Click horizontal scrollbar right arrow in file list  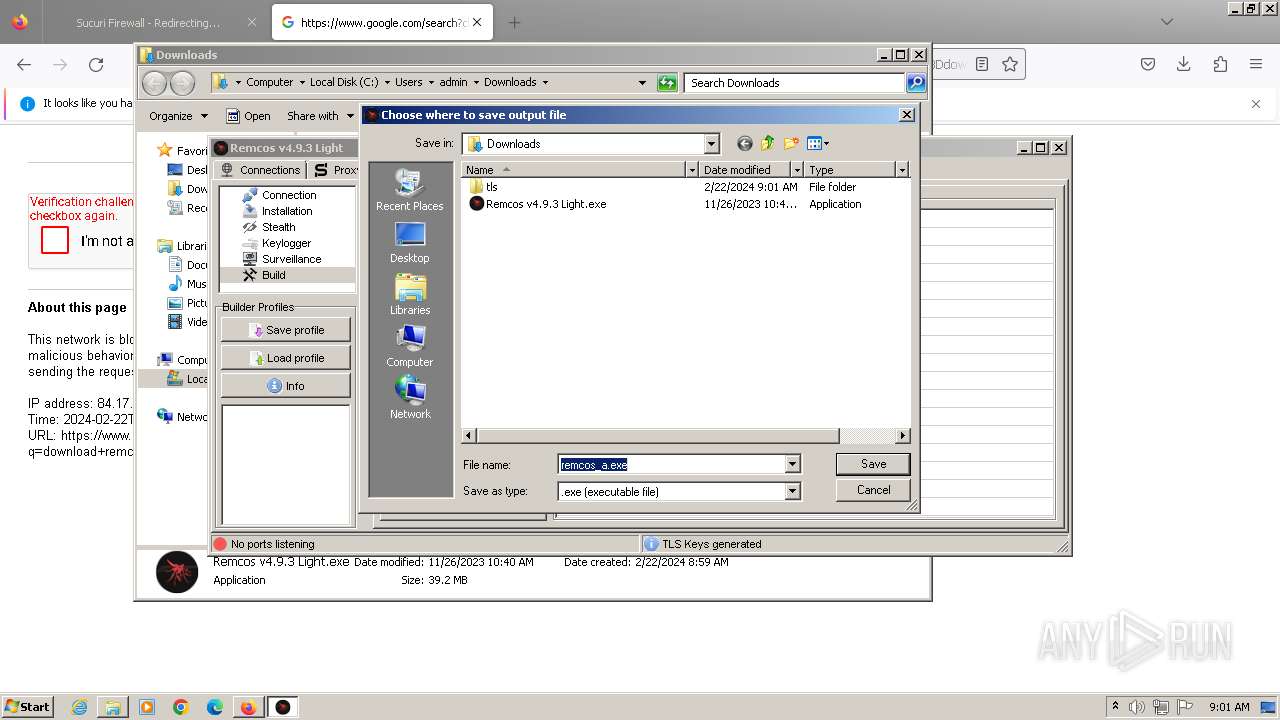click(903, 436)
